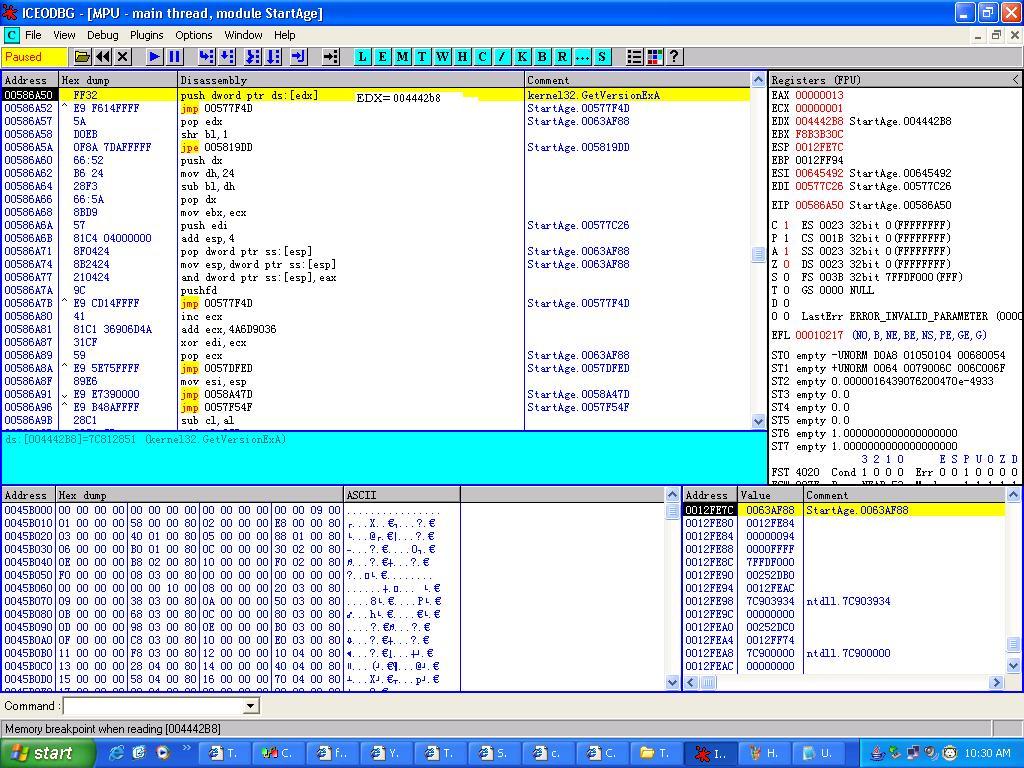Click the system C icon left of File menu

(x=12, y=35)
